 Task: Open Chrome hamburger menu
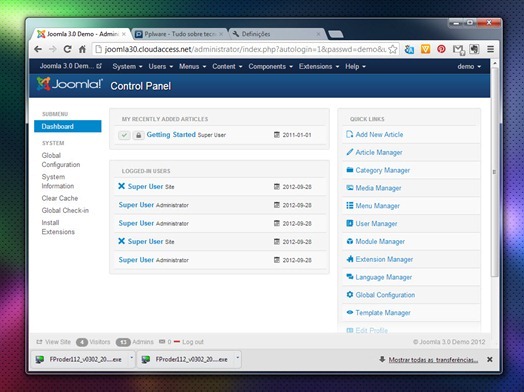coord(491,49)
